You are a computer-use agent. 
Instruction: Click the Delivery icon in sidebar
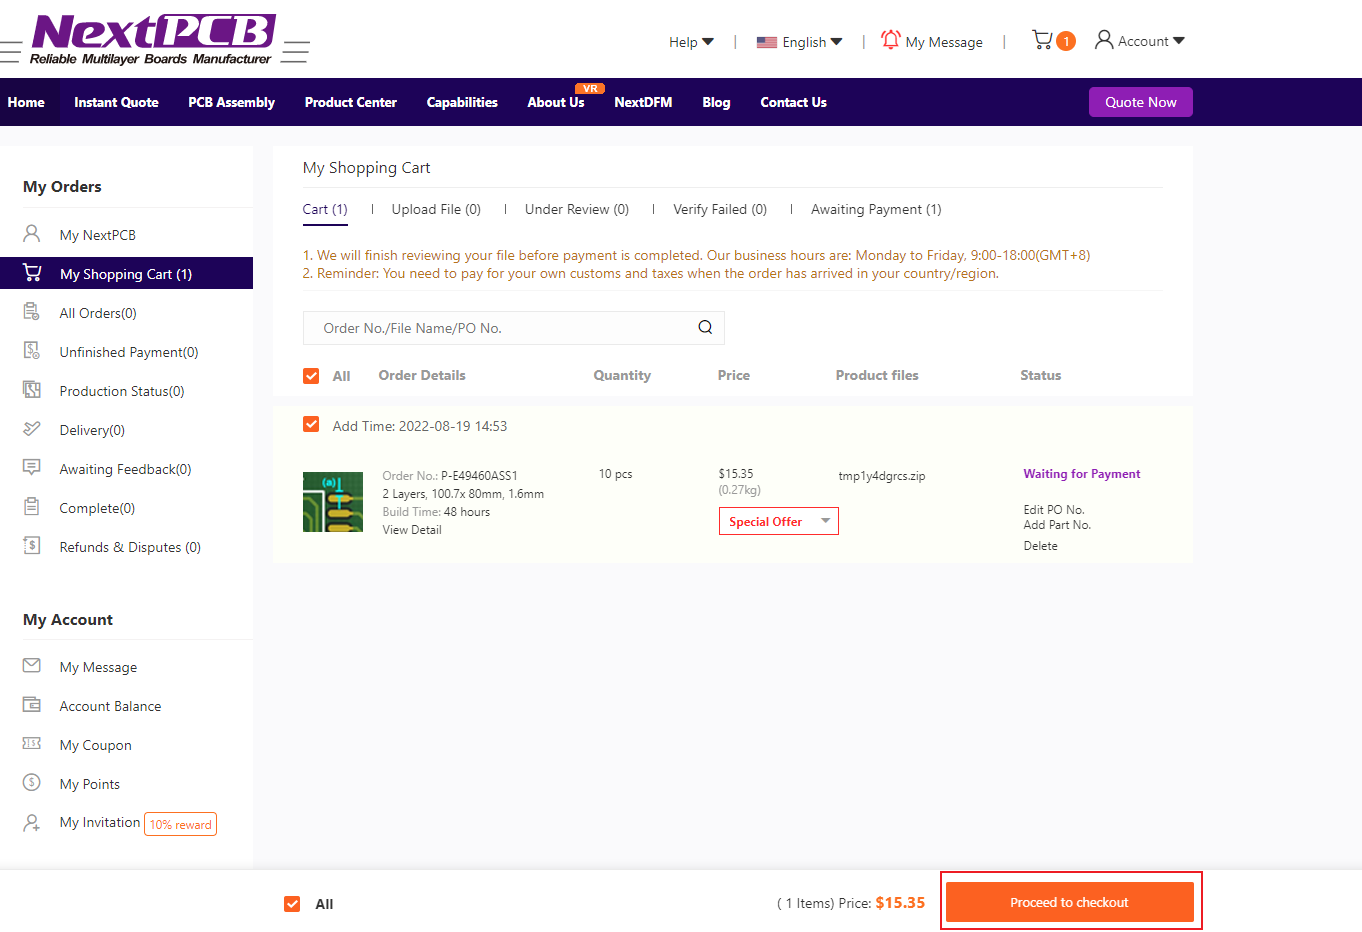click(32, 429)
